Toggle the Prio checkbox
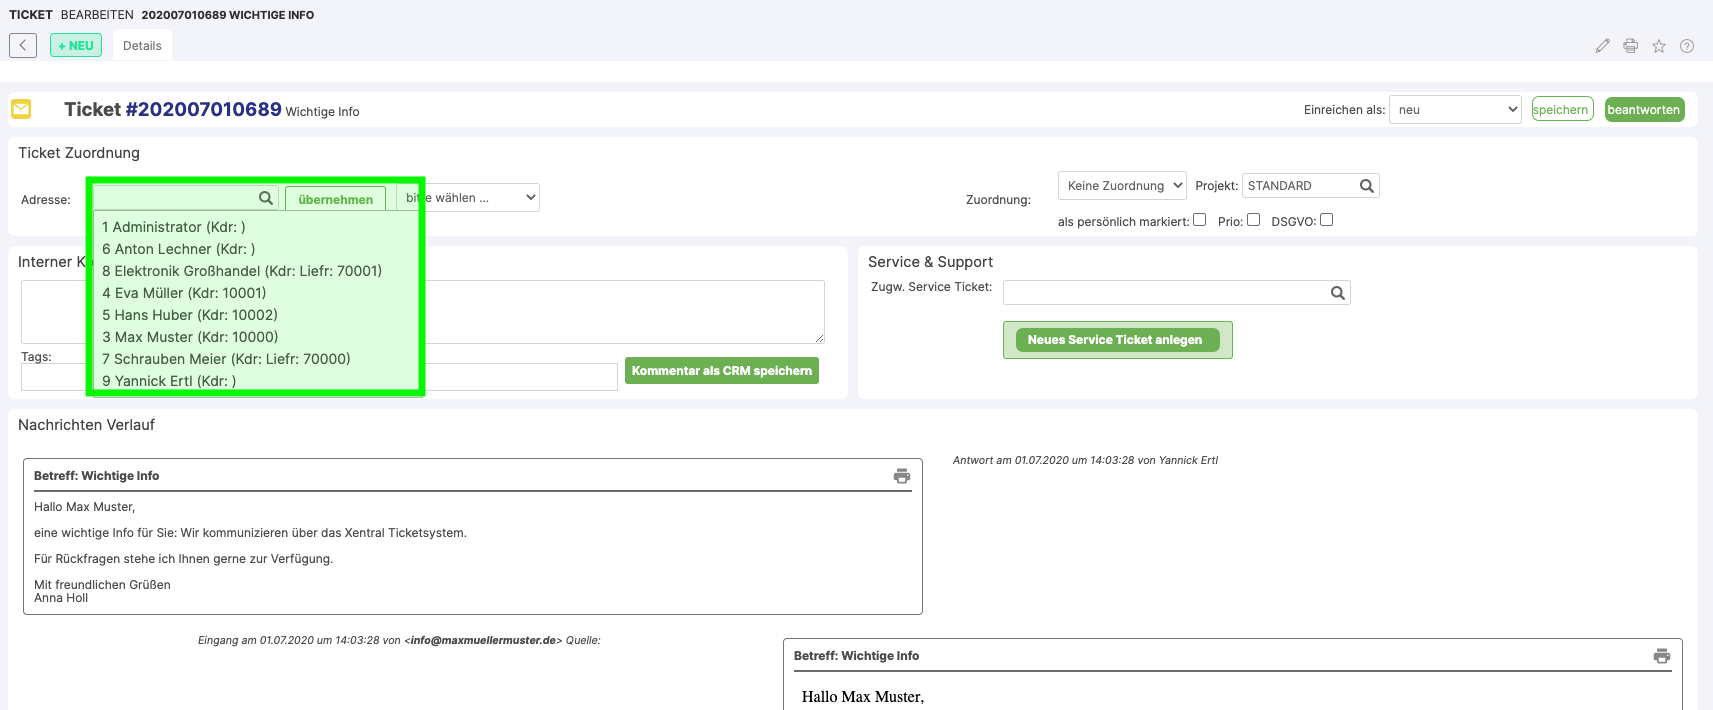Viewport: 1713px width, 710px height. (1253, 220)
